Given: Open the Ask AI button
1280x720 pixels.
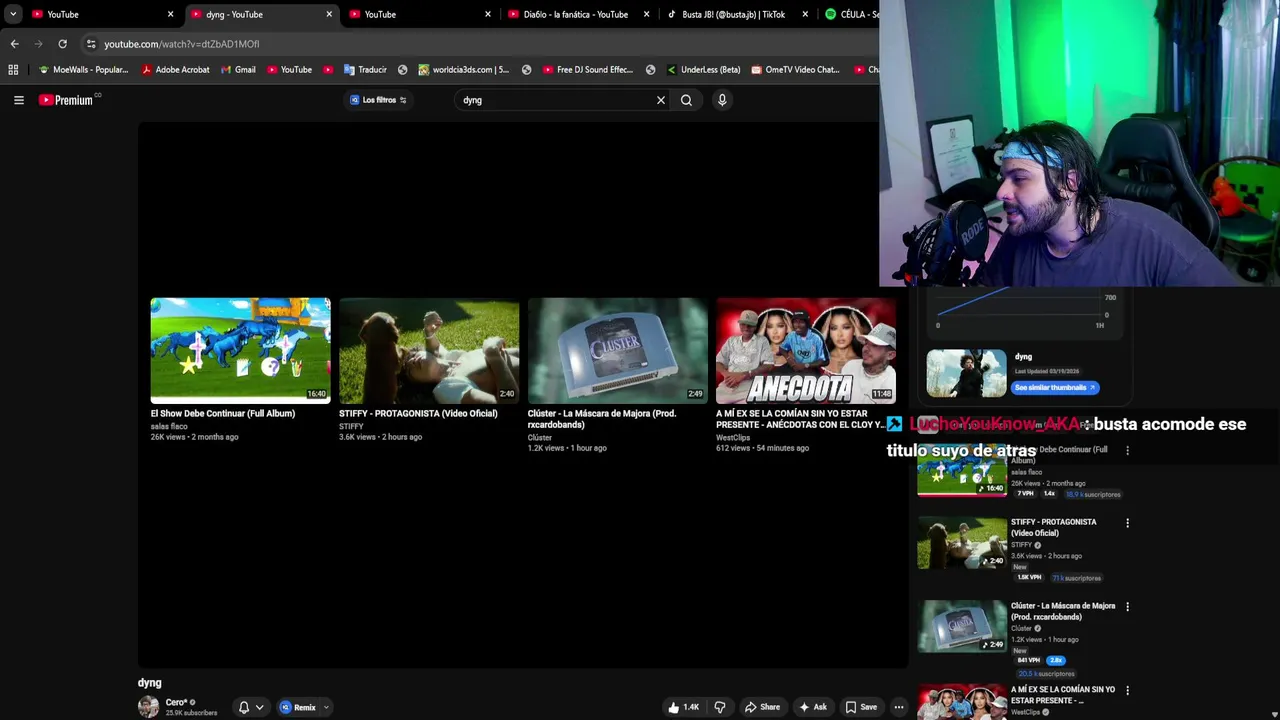Looking at the screenshot, I should point(812,707).
